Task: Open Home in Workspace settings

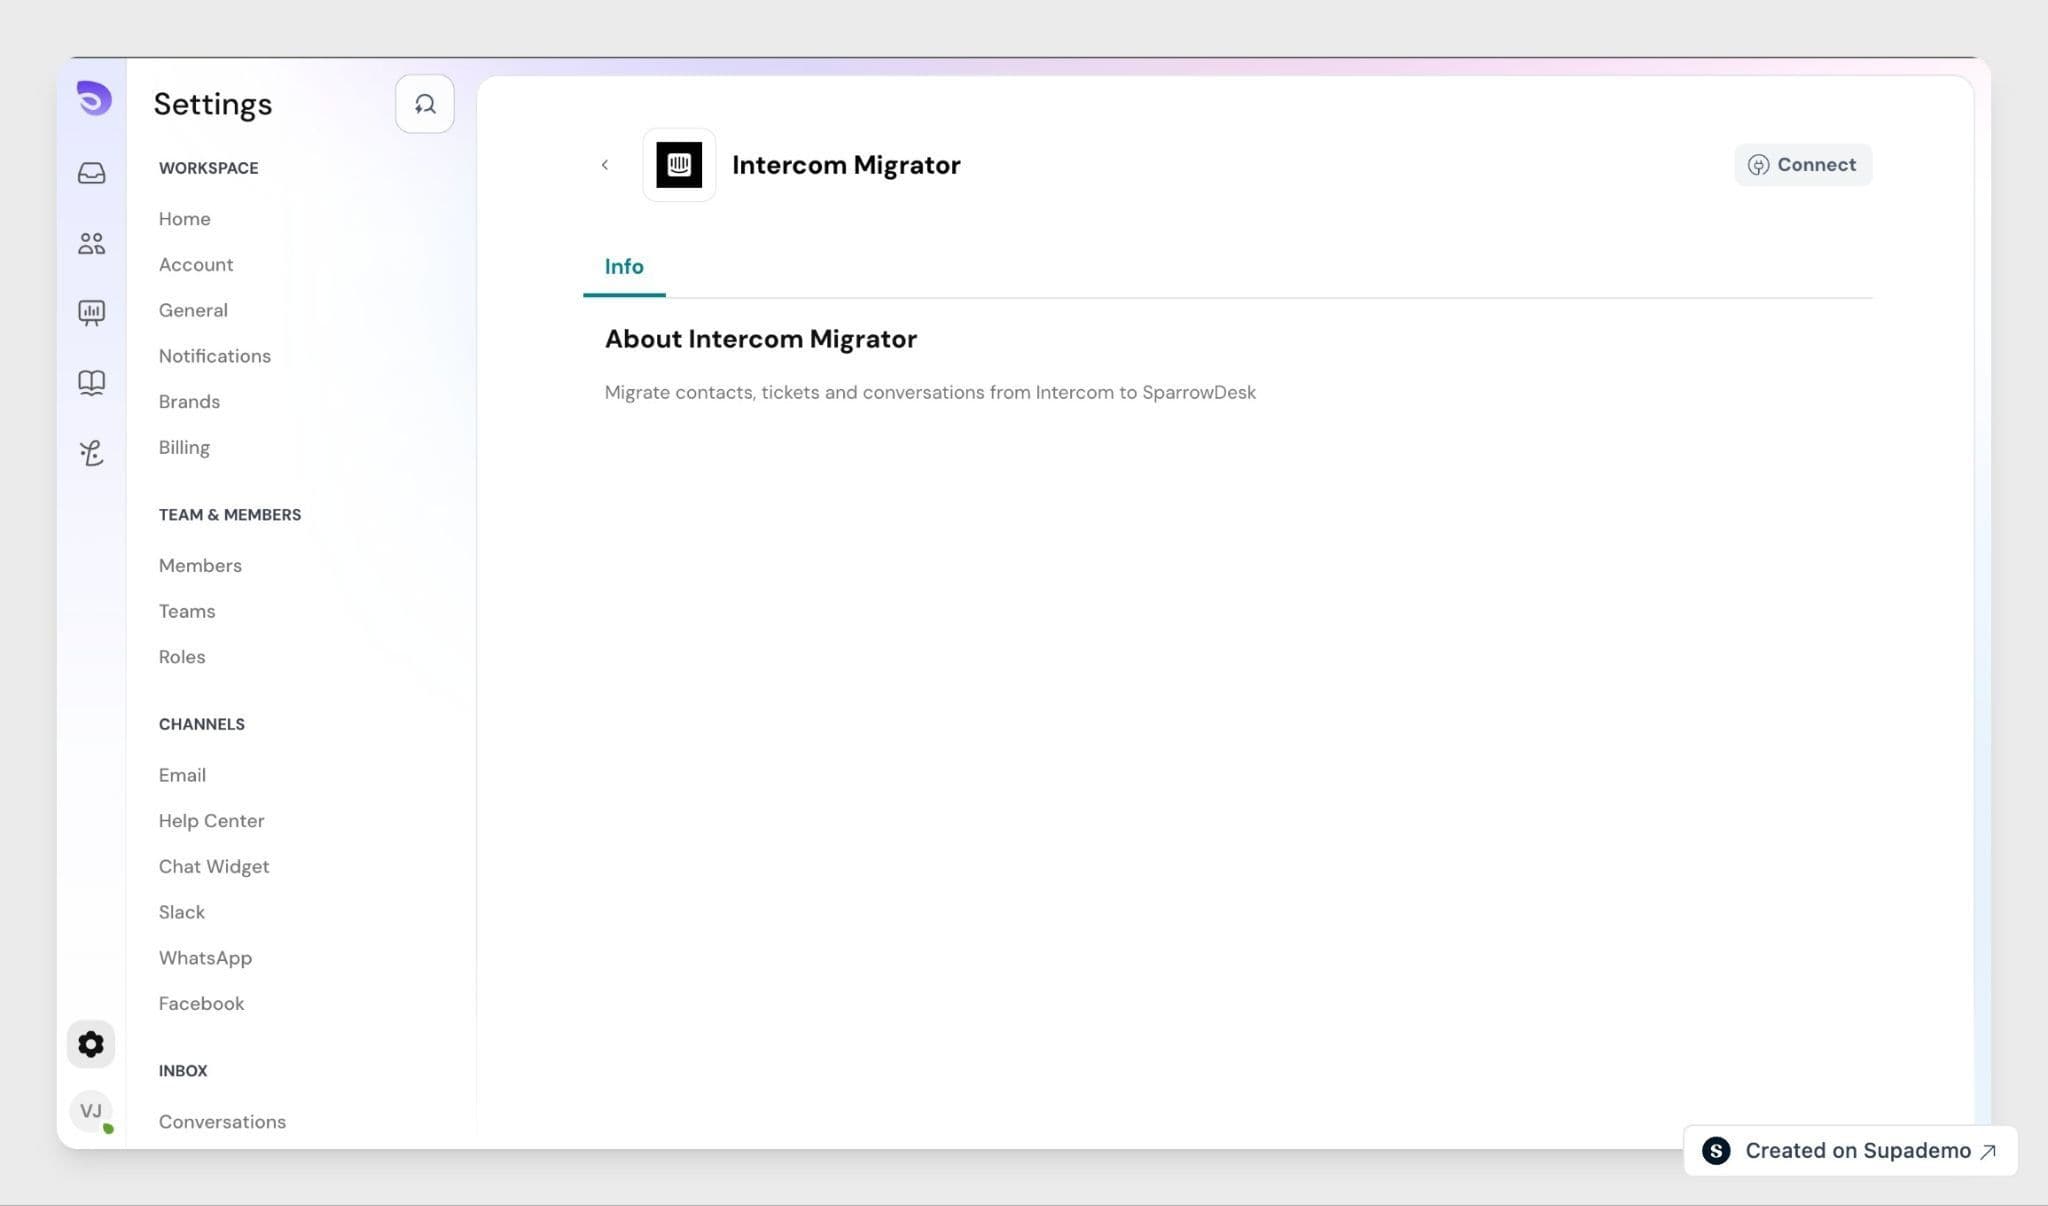Action: (184, 219)
